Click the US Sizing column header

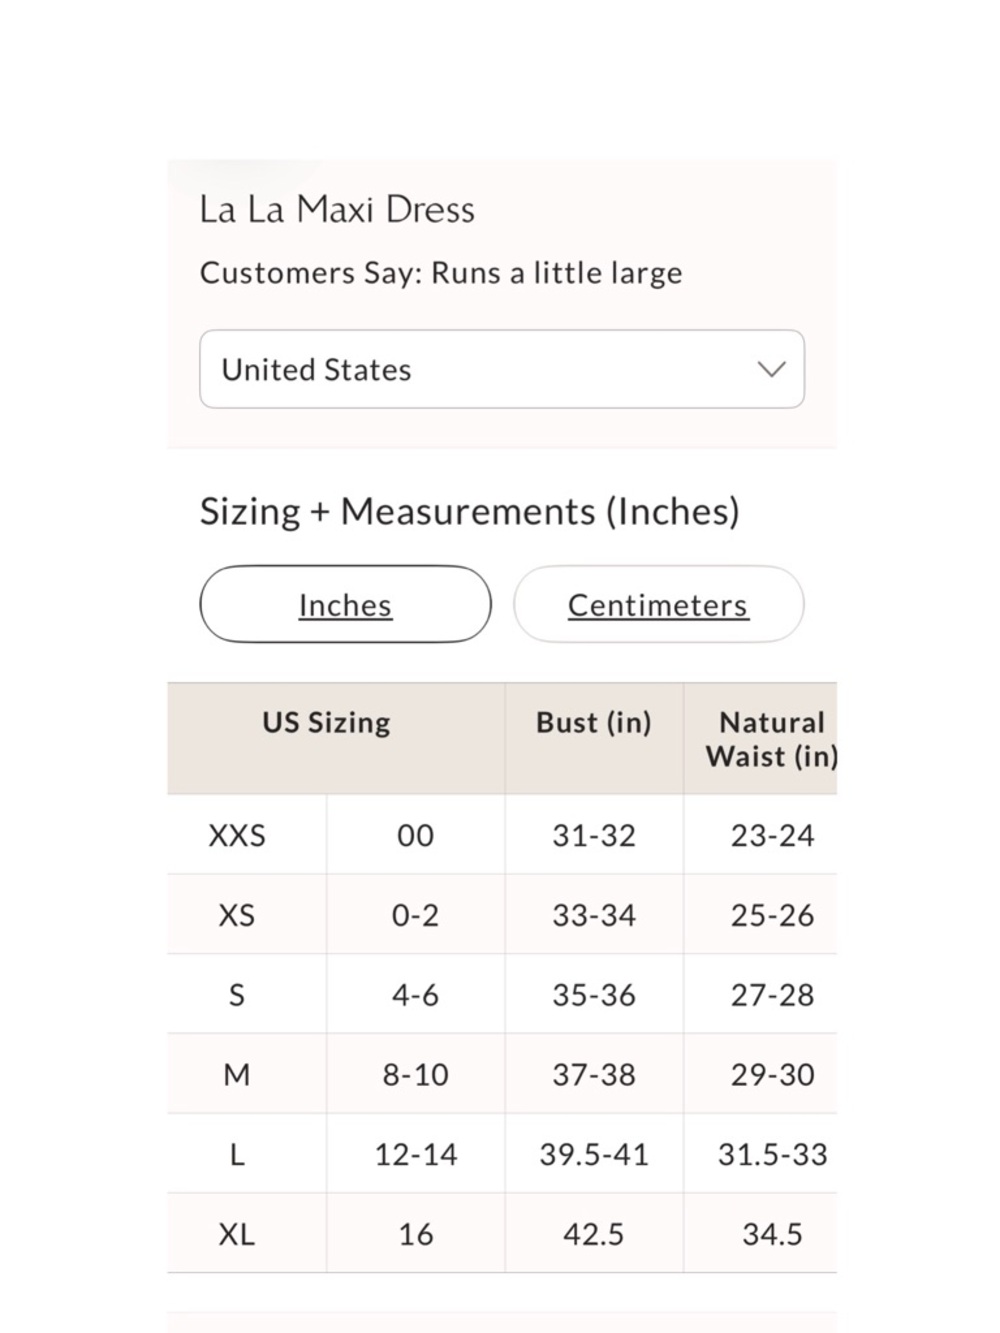(x=326, y=722)
